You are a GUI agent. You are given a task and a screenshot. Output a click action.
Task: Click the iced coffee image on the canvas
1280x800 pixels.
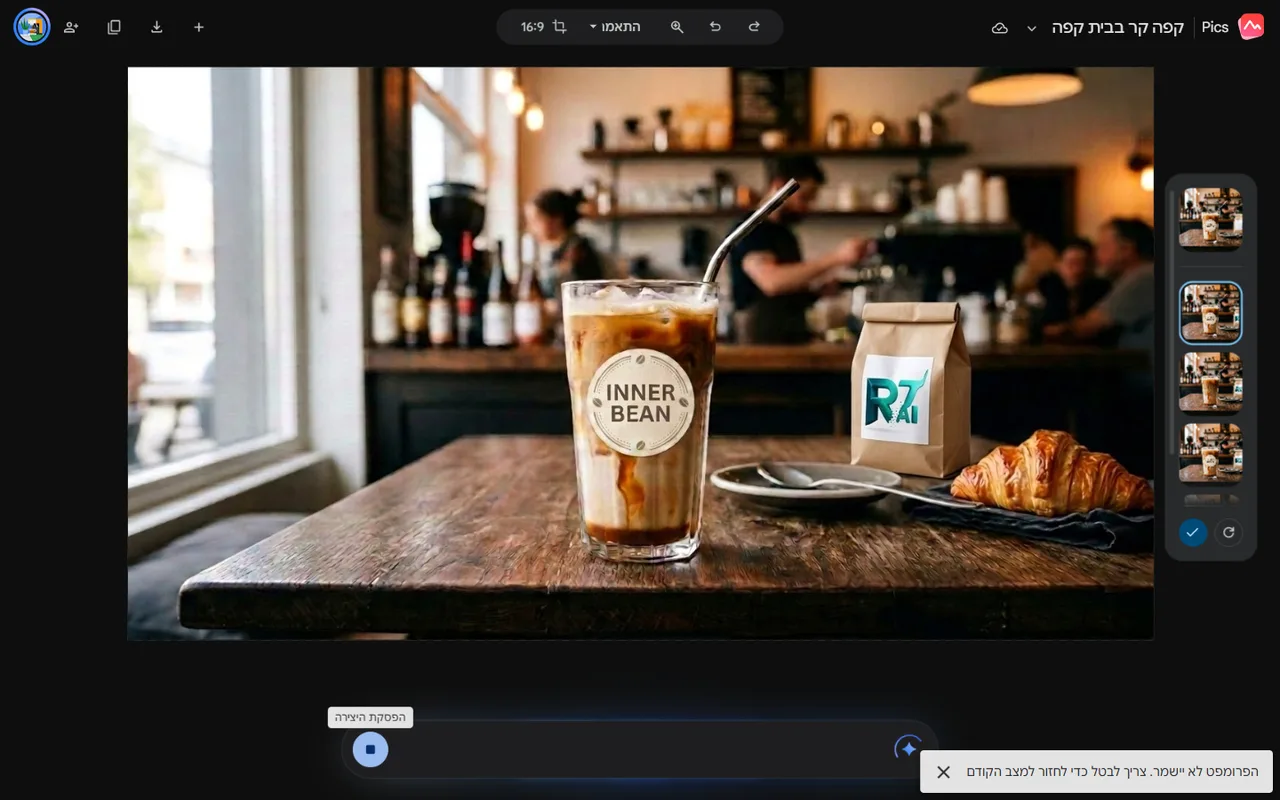640,353
